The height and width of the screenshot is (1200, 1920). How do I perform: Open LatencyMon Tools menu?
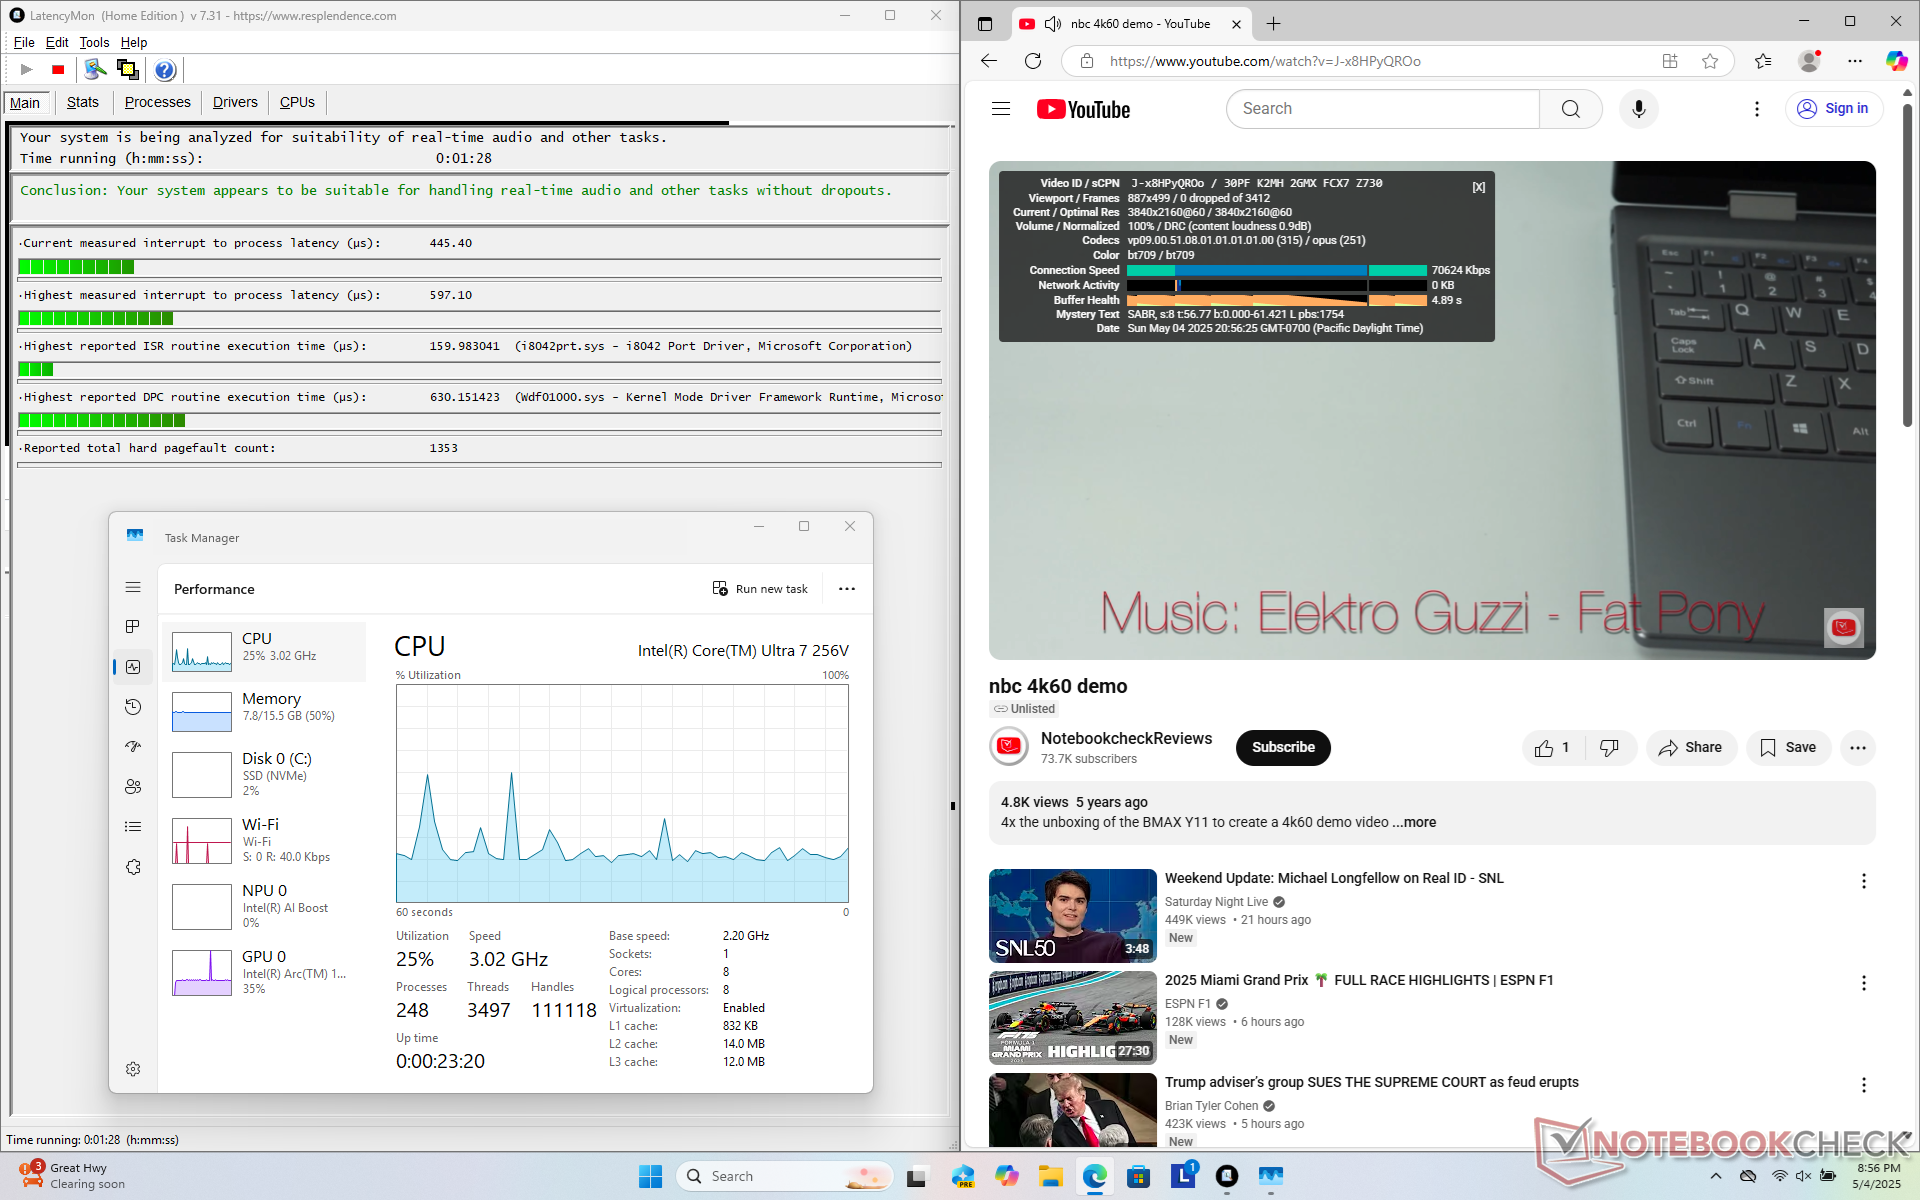(94, 42)
